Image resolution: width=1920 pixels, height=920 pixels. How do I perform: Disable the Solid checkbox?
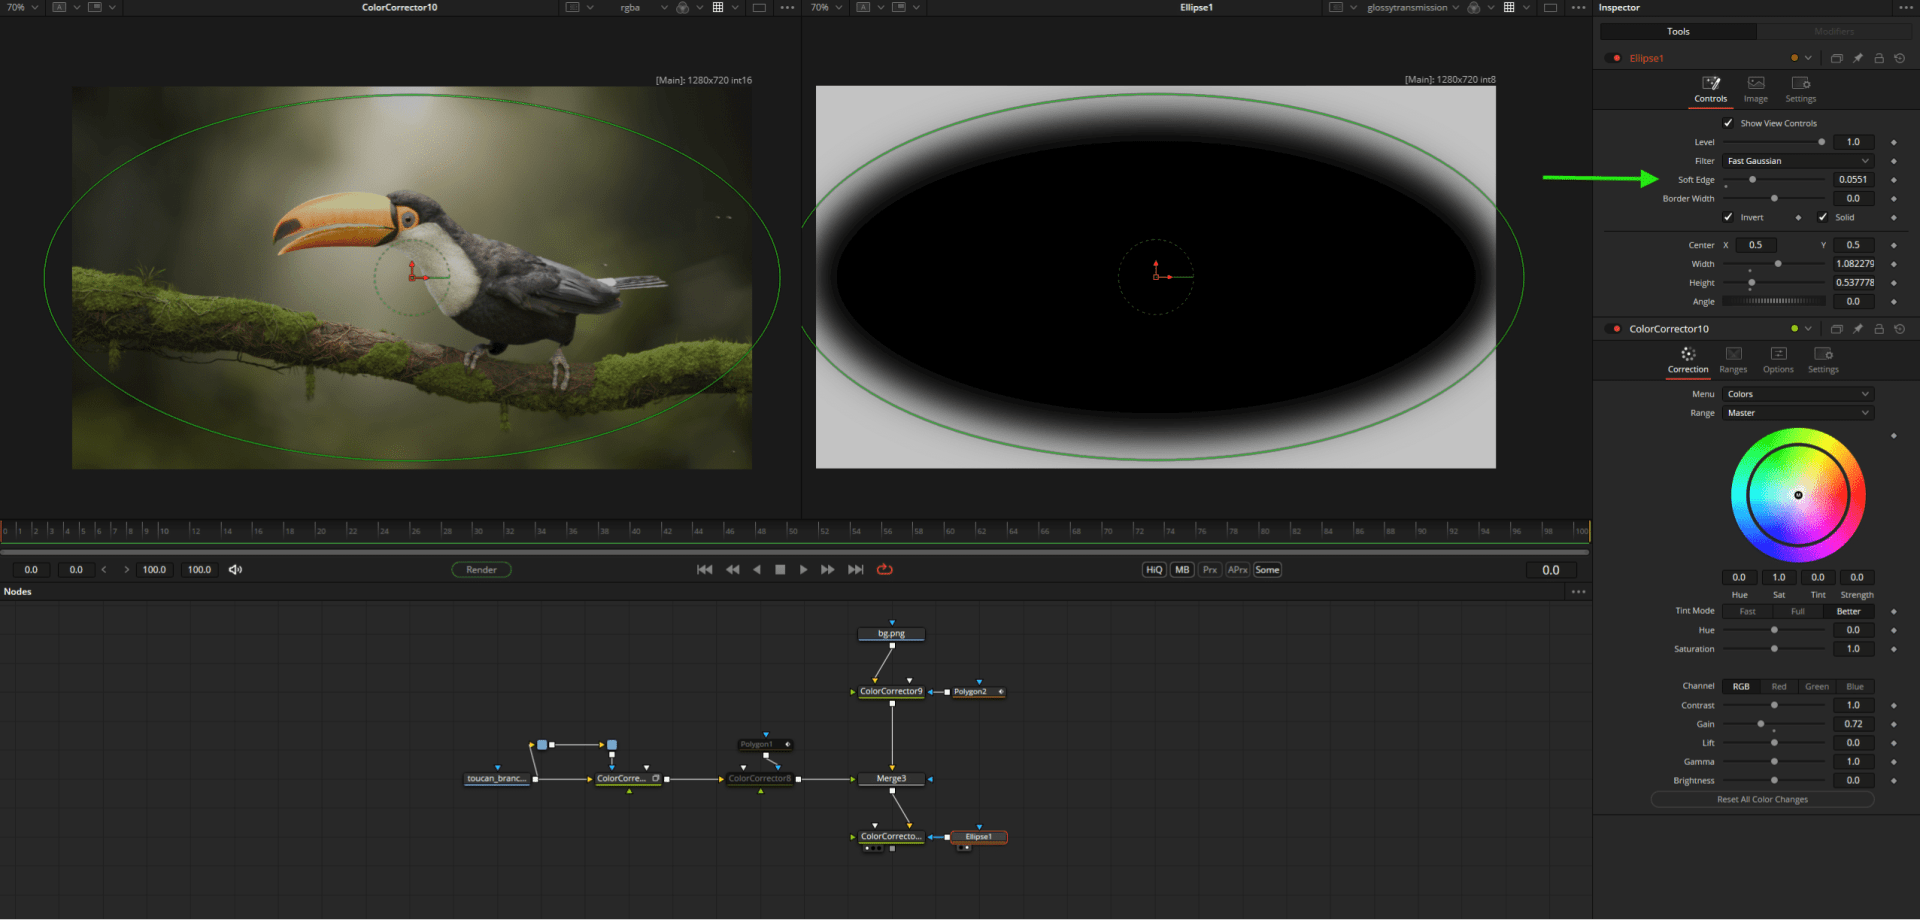tap(1823, 217)
